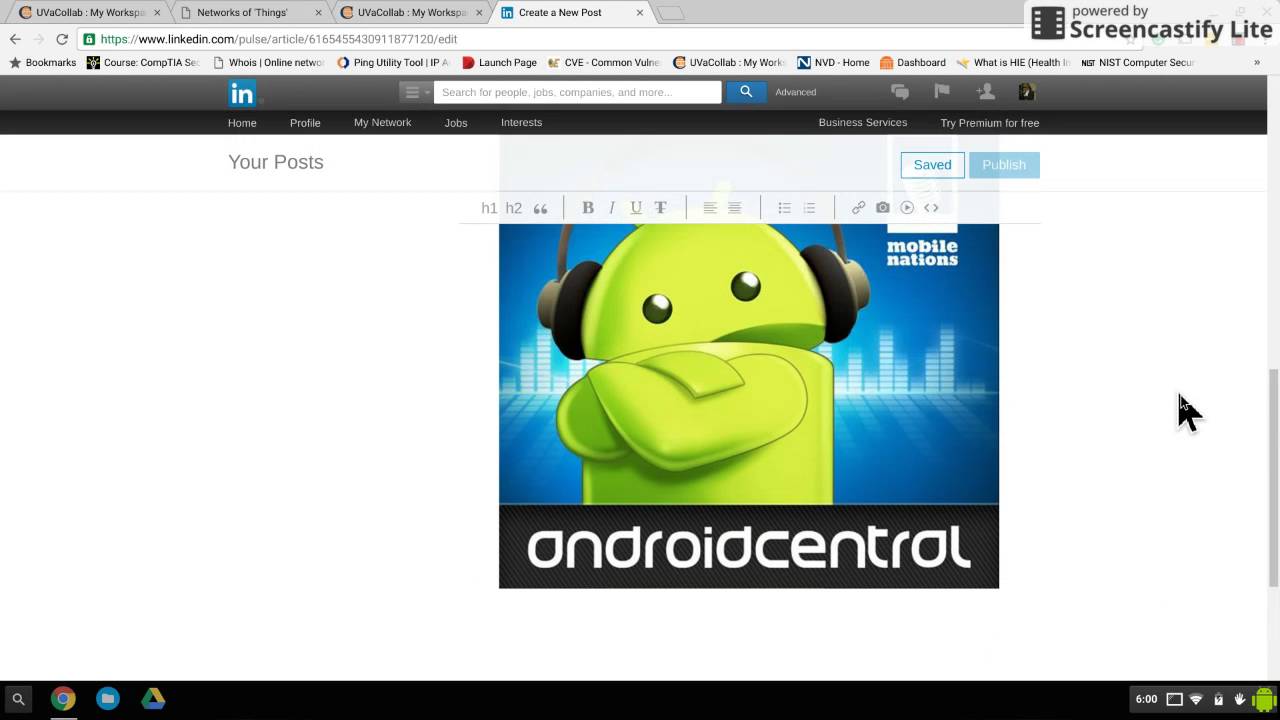This screenshot has height=720, width=1280.
Task: Apply h1 heading format
Action: [489, 208]
